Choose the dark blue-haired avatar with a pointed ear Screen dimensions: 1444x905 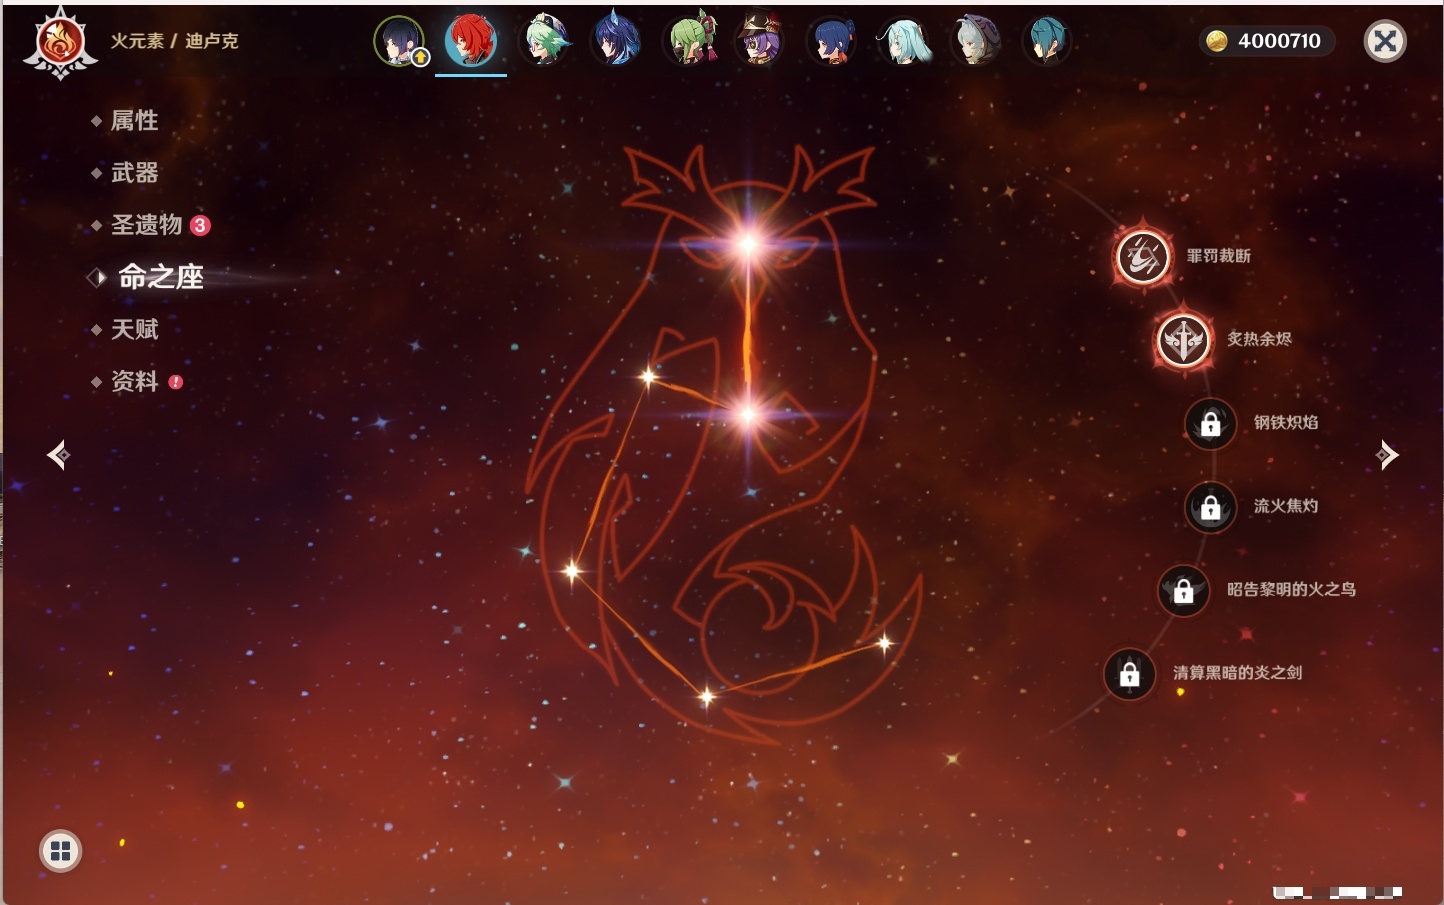616,41
